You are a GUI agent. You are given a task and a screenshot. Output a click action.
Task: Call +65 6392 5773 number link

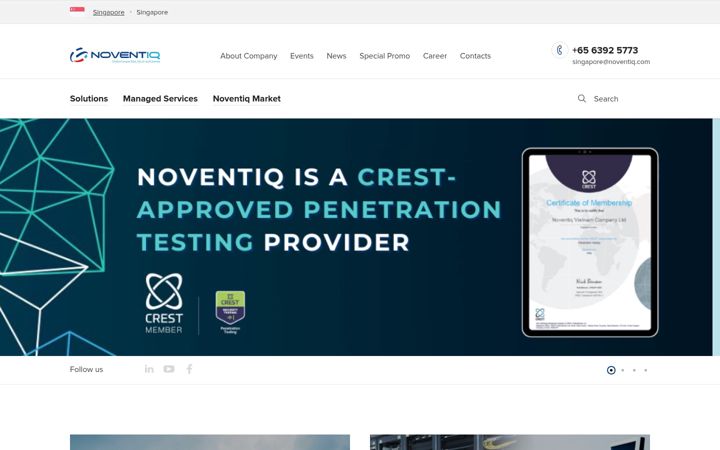click(605, 50)
